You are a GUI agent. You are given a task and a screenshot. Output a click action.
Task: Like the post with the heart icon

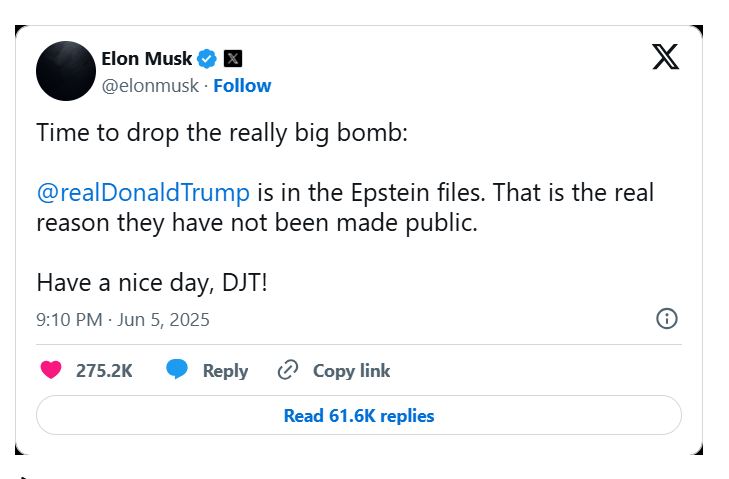pyautogui.click(x=51, y=370)
